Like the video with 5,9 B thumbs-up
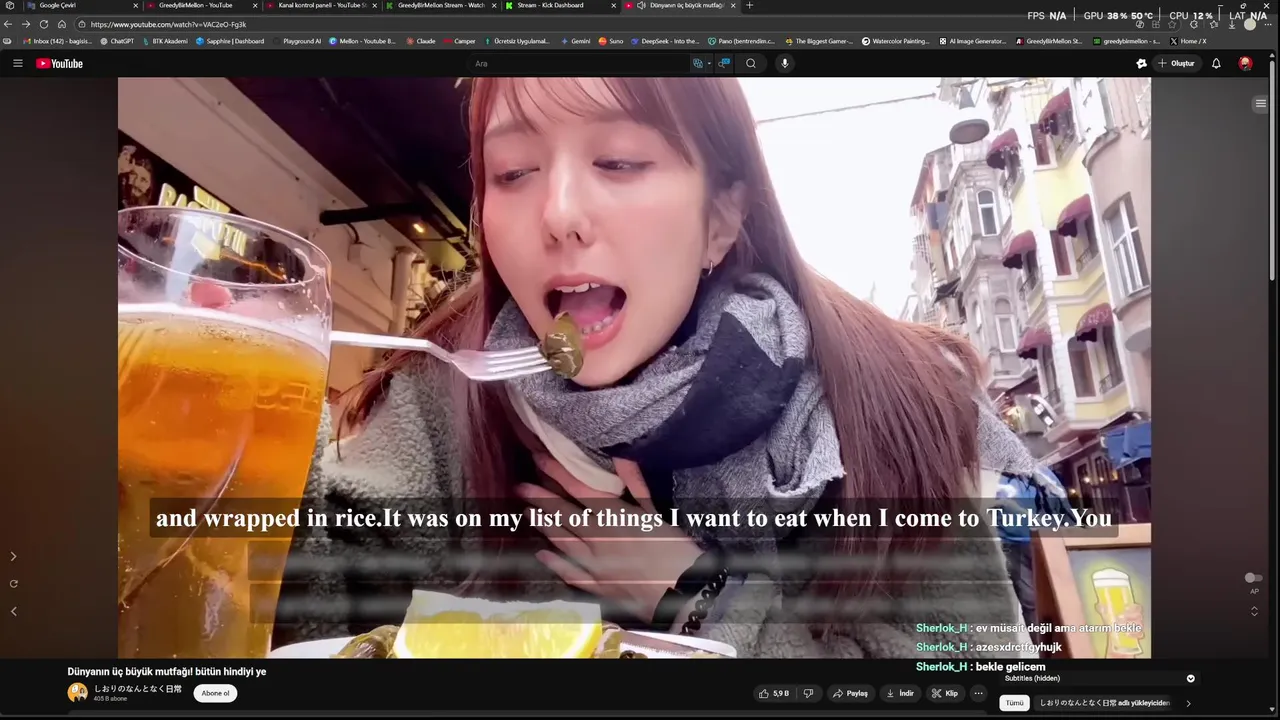 click(x=774, y=693)
